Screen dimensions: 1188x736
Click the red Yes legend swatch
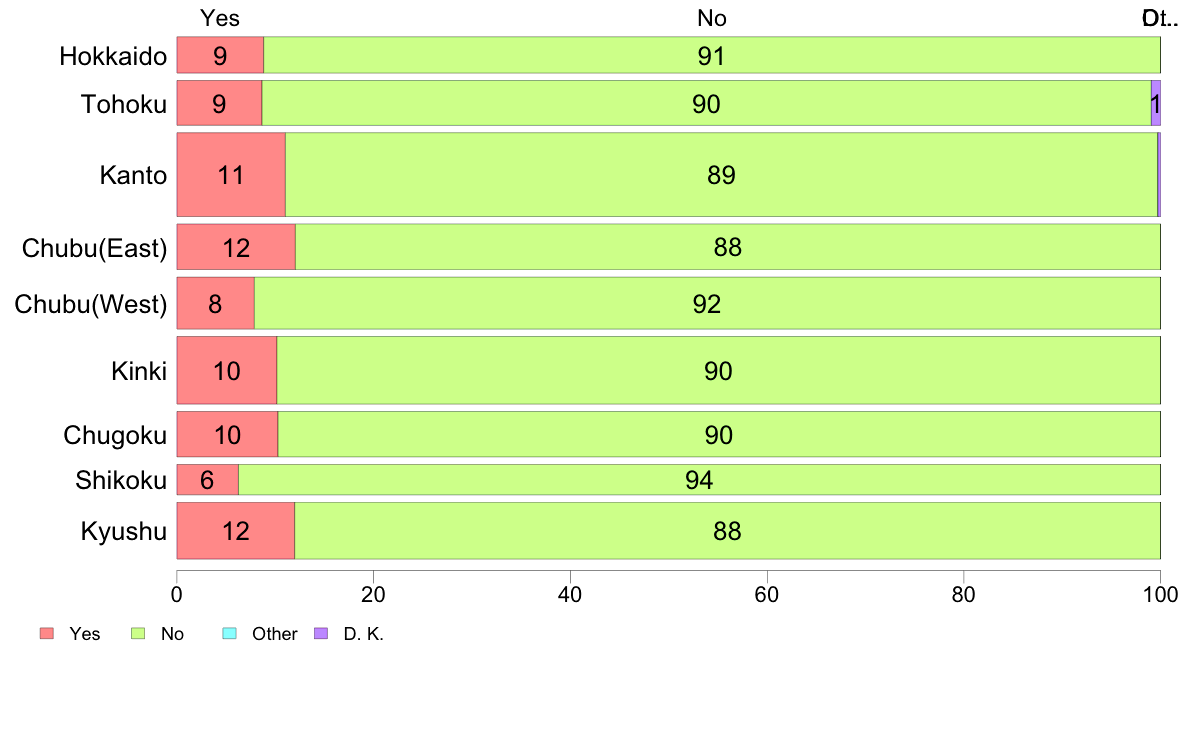tap(46, 634)
